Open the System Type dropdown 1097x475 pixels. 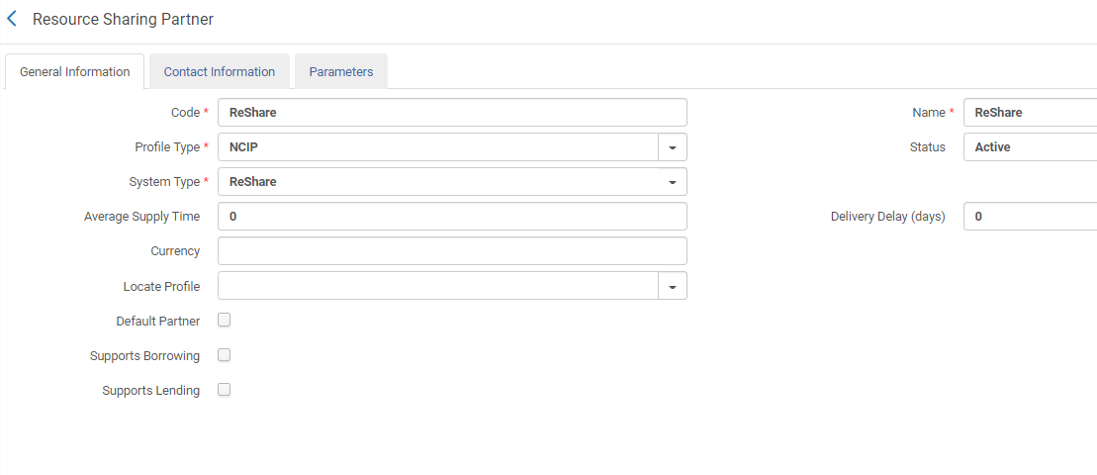[452, 182]
